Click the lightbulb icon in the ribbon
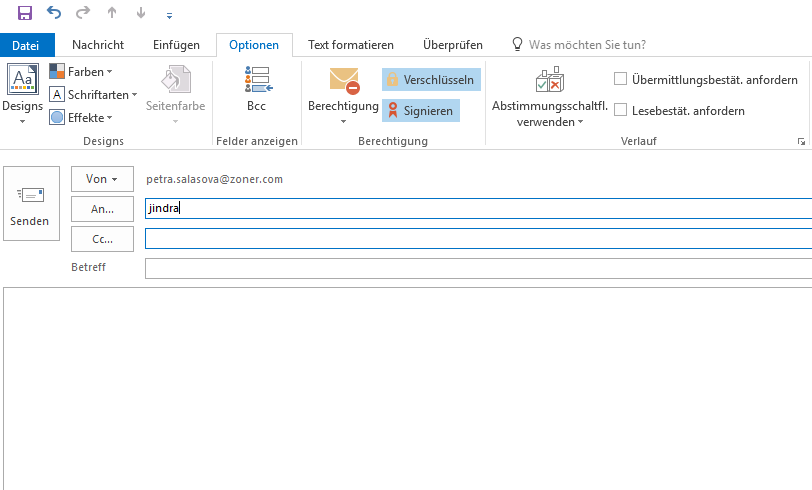The image size is (812, 490). 517,44
